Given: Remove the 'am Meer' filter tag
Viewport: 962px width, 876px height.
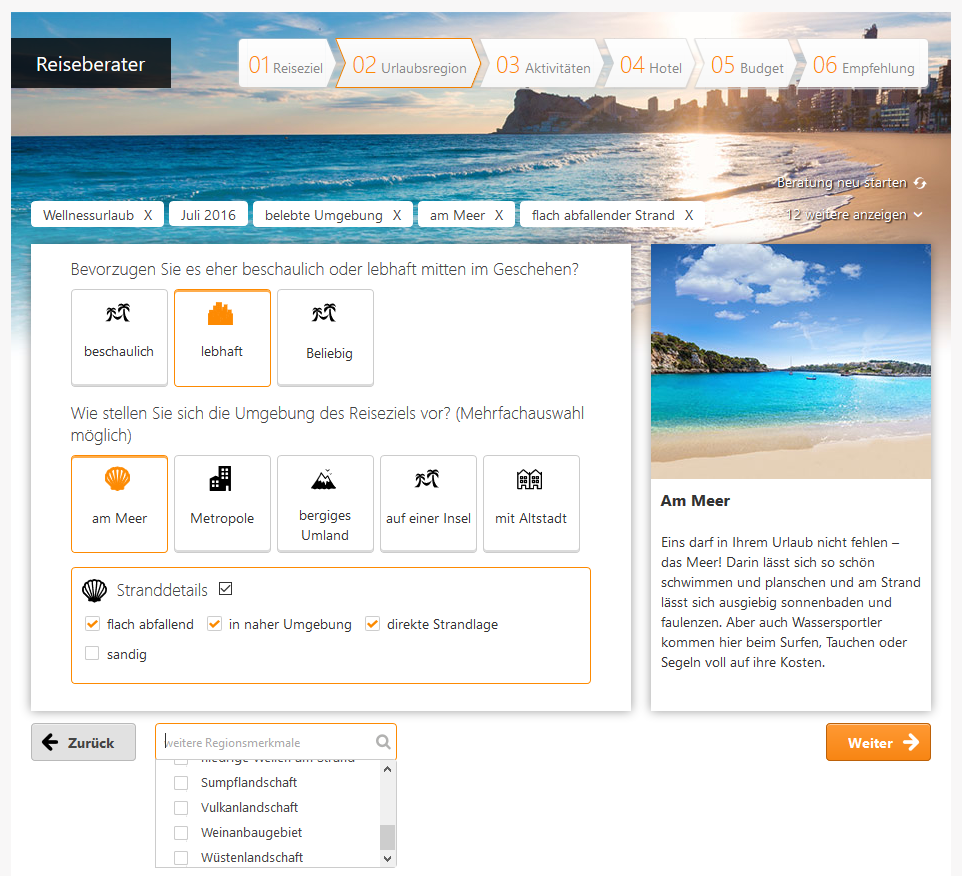Looking at the screenshot, I should (499, 215).
